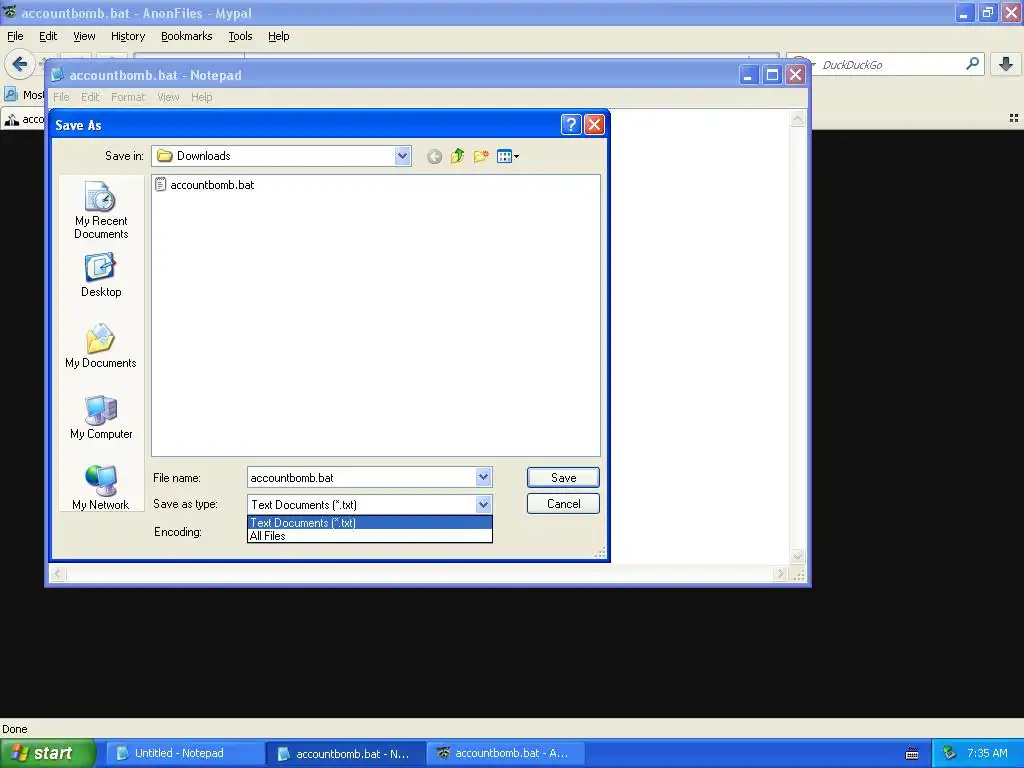Switch to Untitled - Notepad taskbar item
1024x768 pixels.
click(x=184, y=753)
